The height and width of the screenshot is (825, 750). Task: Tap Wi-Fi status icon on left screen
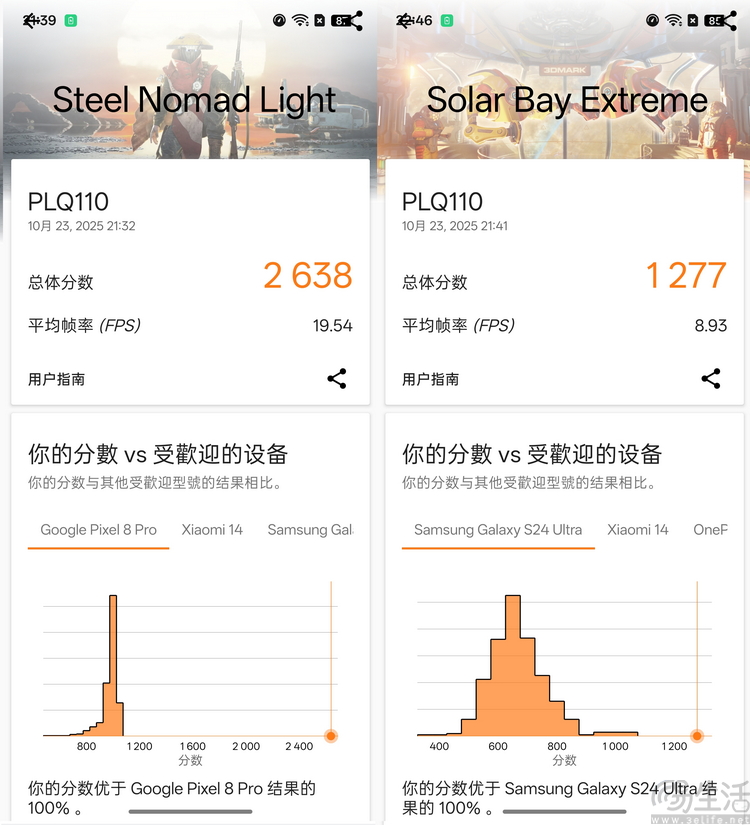click(x=300, y=20)
